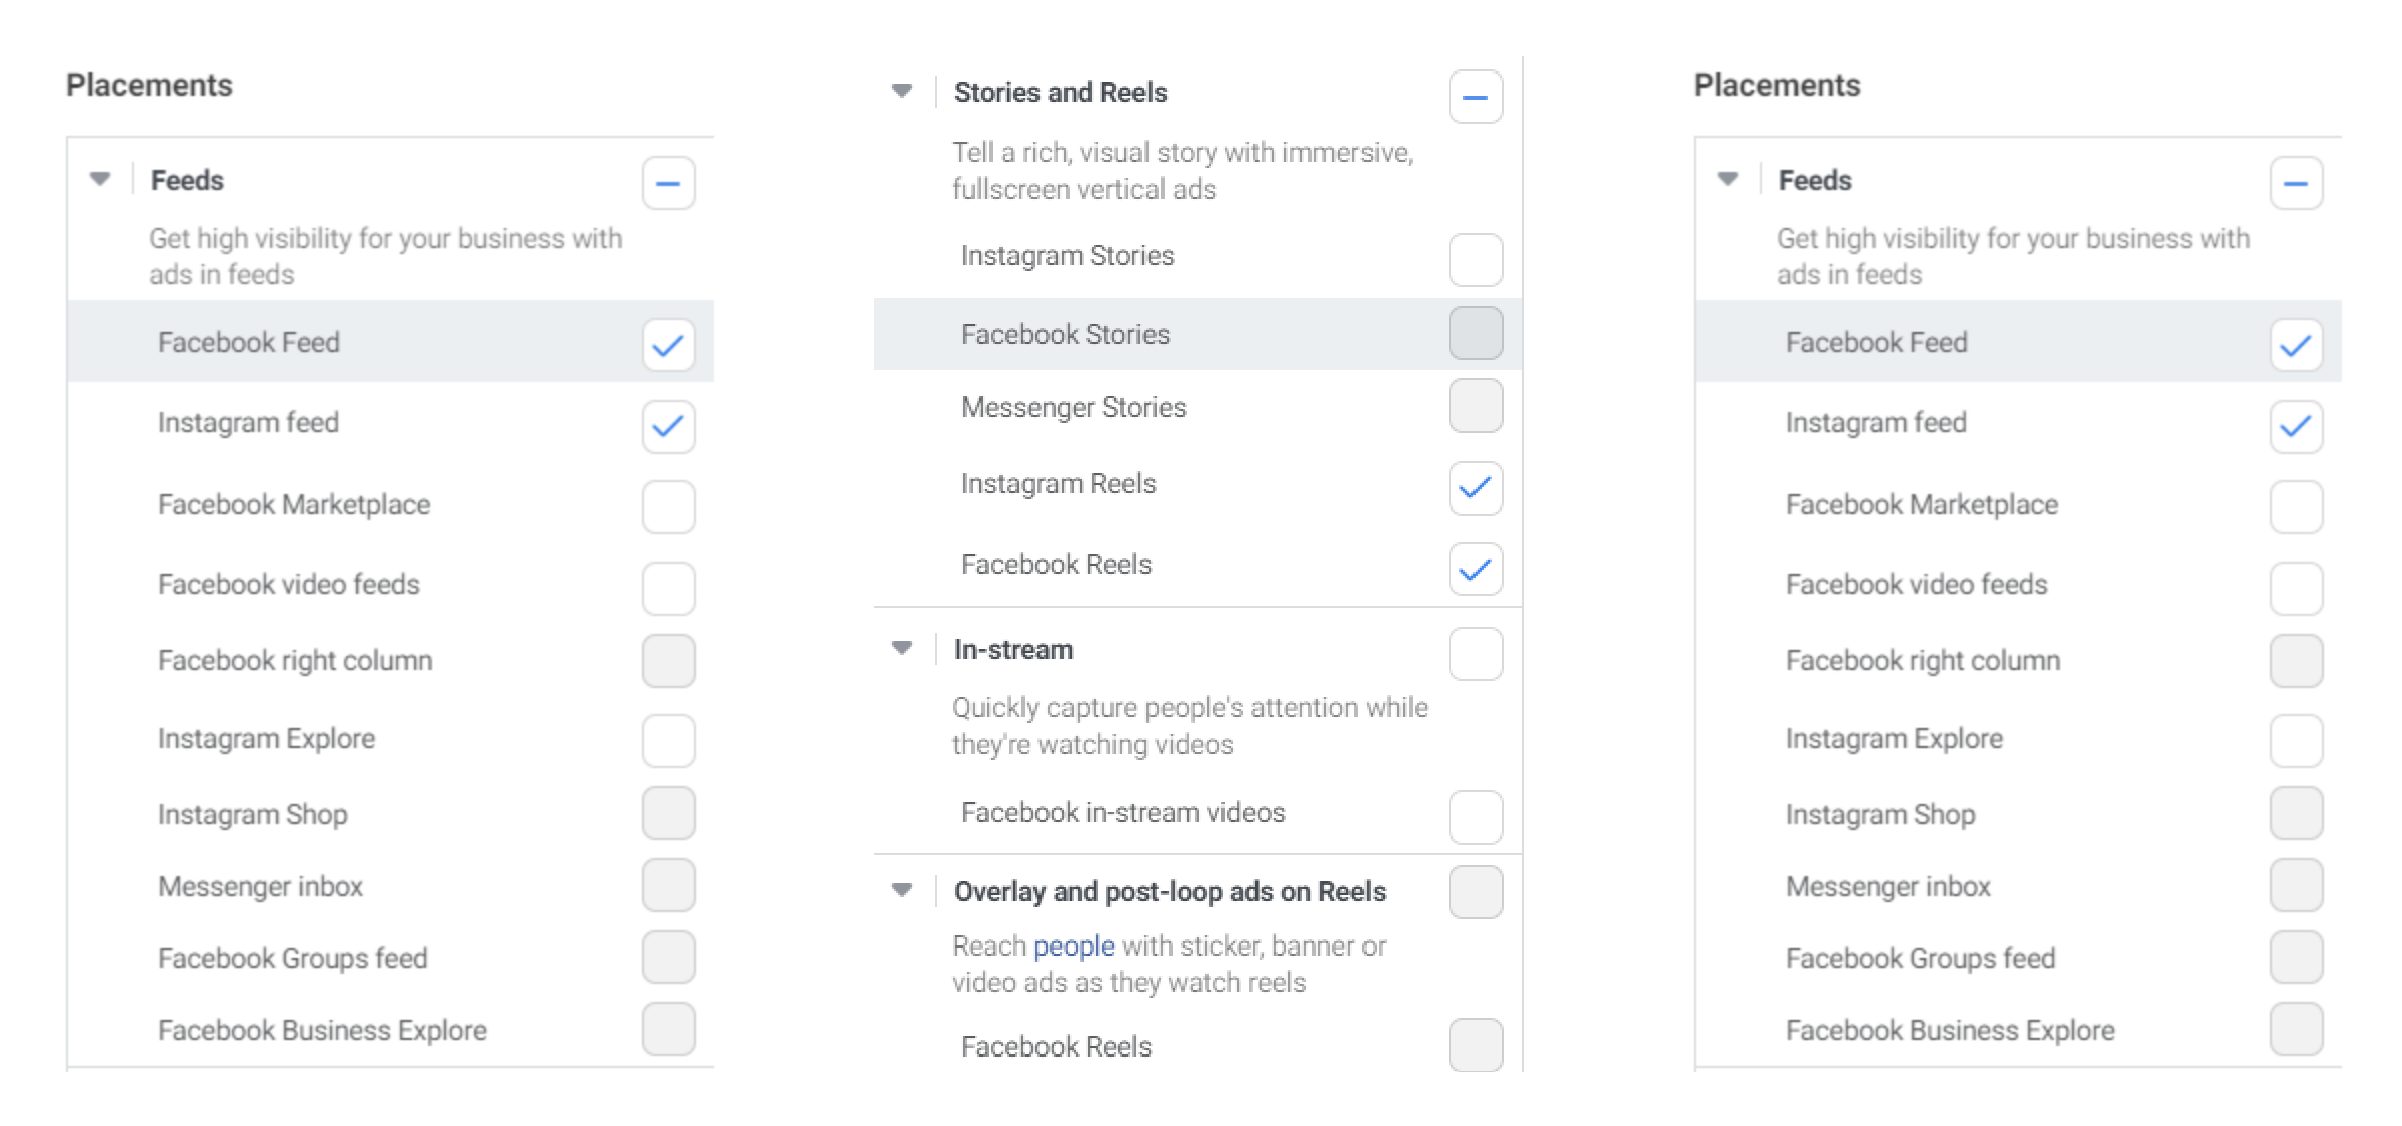This screenshot has height=1126, width=2402.
Task: Click Feeds minus checkbox in right Placements panel
Action: [2296, 184]
